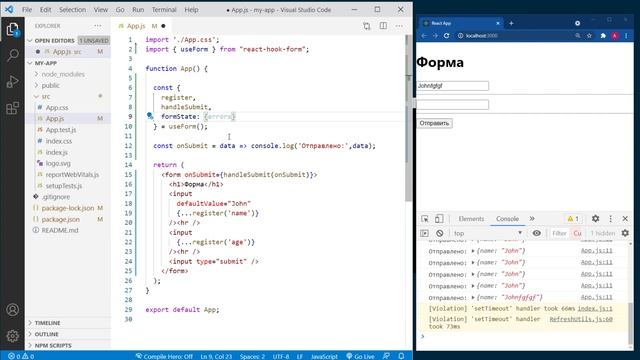Click the lightbulb code action icon
The width and height of the screenshot is (640, 360).
pos(150,116)
